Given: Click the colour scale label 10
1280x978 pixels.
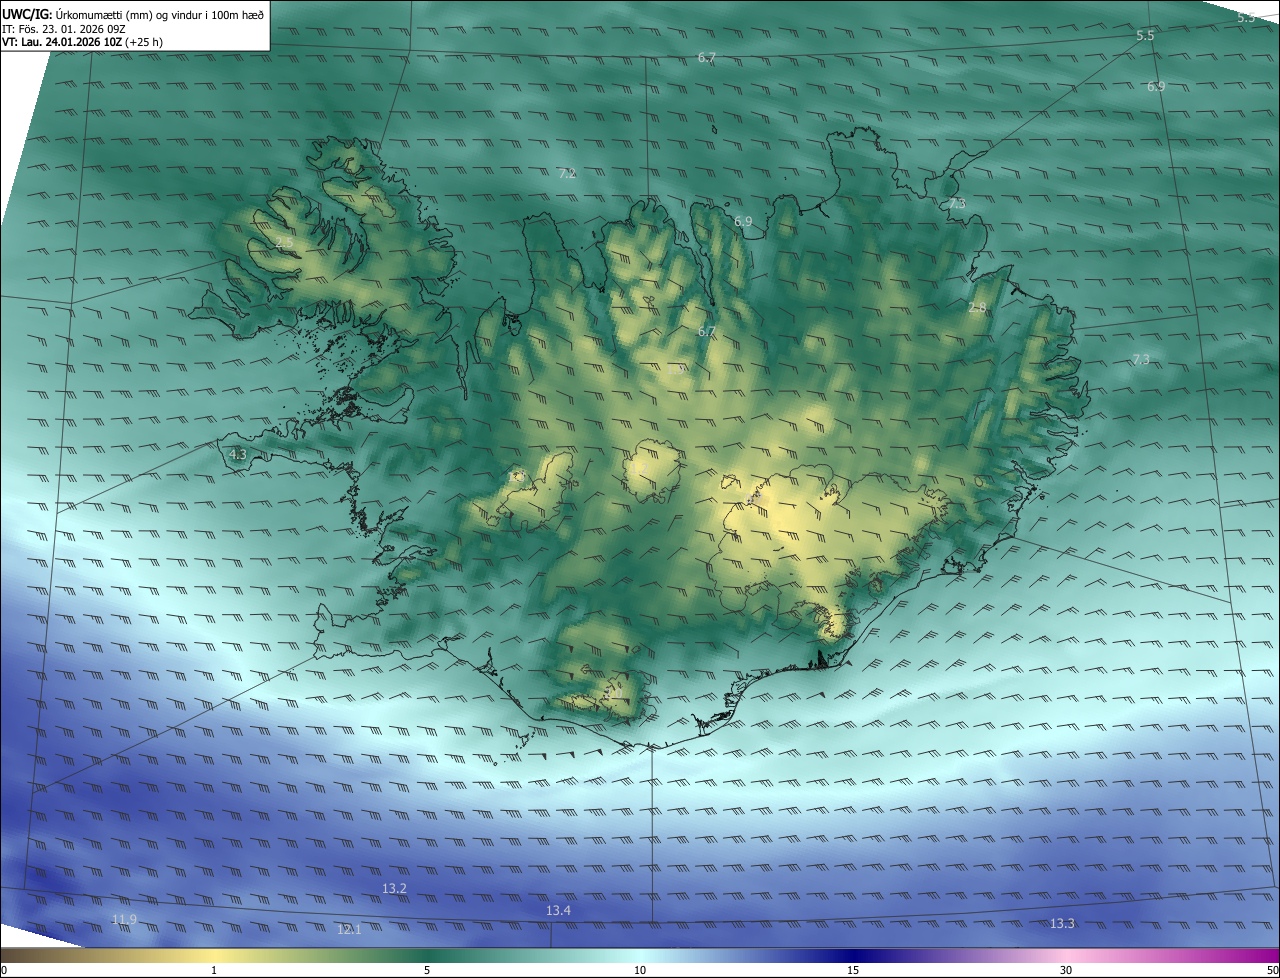Looking at the screenshot, I should (640, 971).
